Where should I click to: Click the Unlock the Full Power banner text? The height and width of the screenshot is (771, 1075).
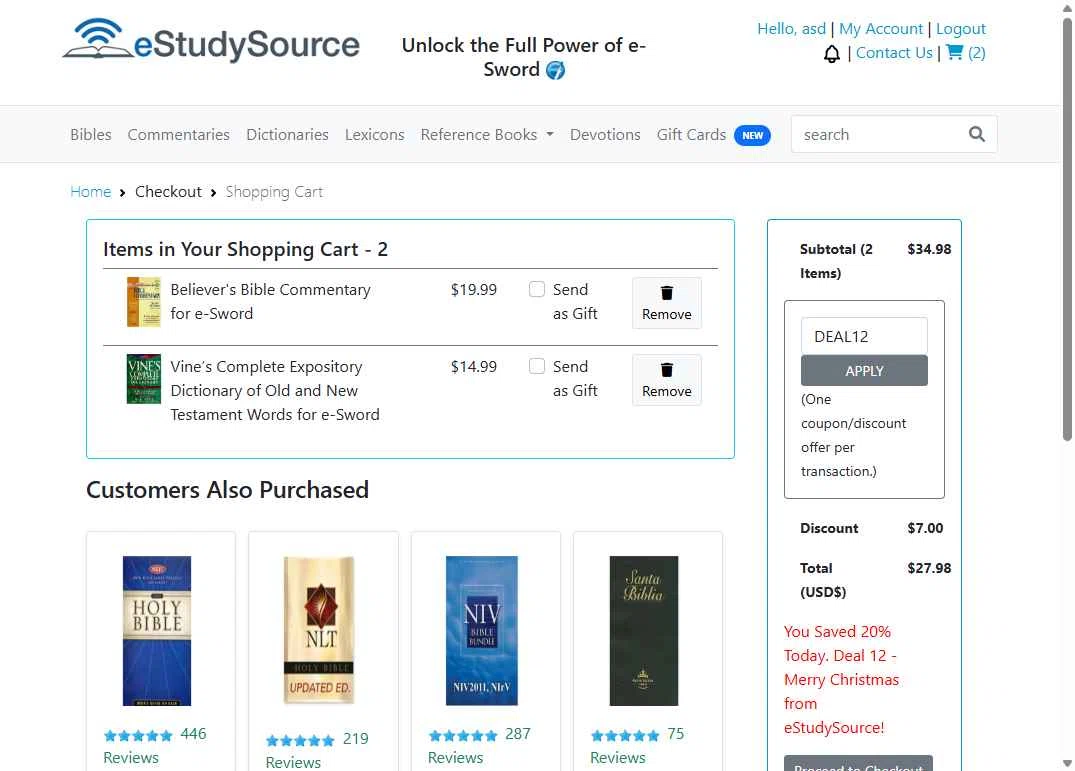click(524, 58)
